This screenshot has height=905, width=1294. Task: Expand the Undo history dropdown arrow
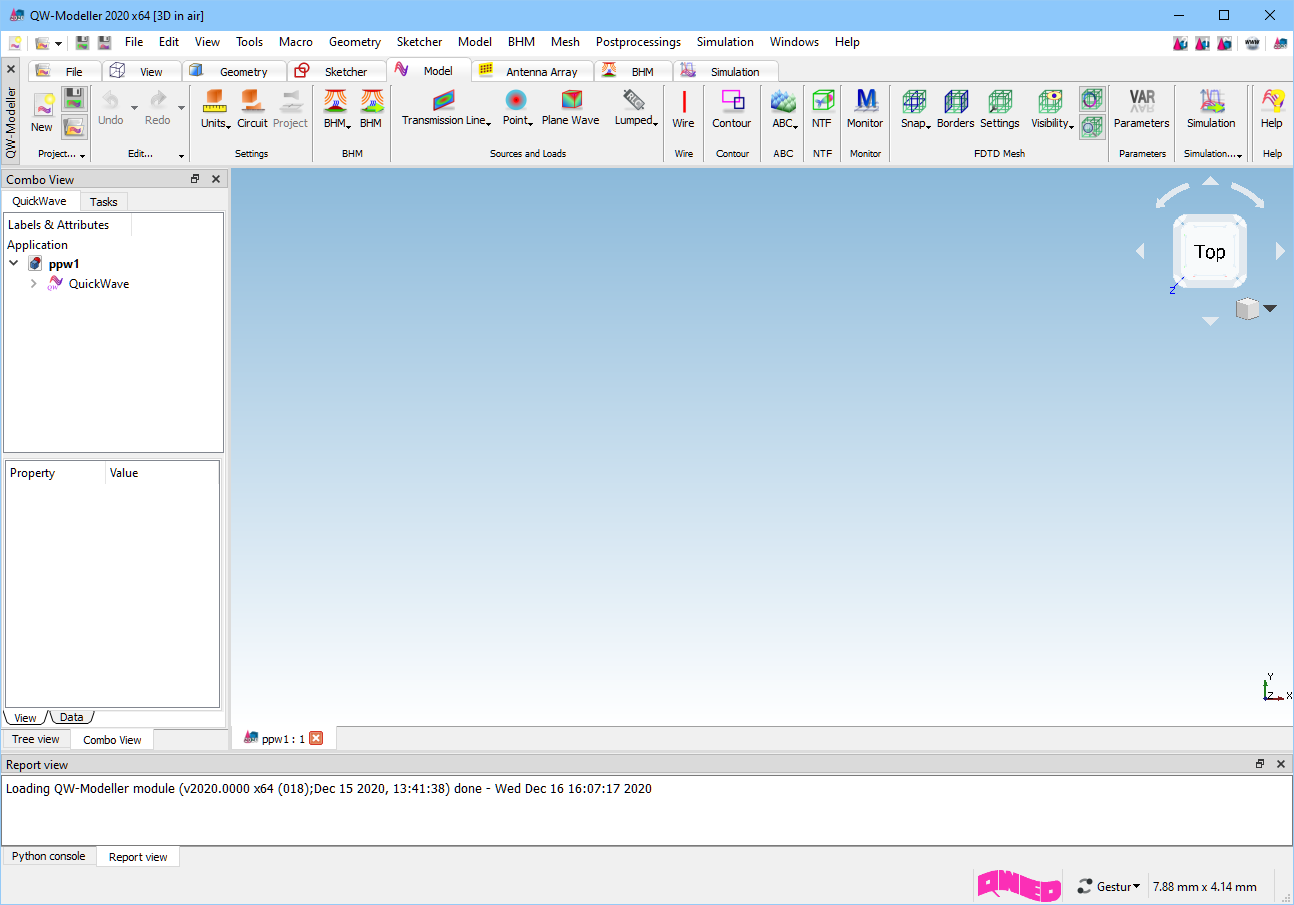tap(134, 108)
